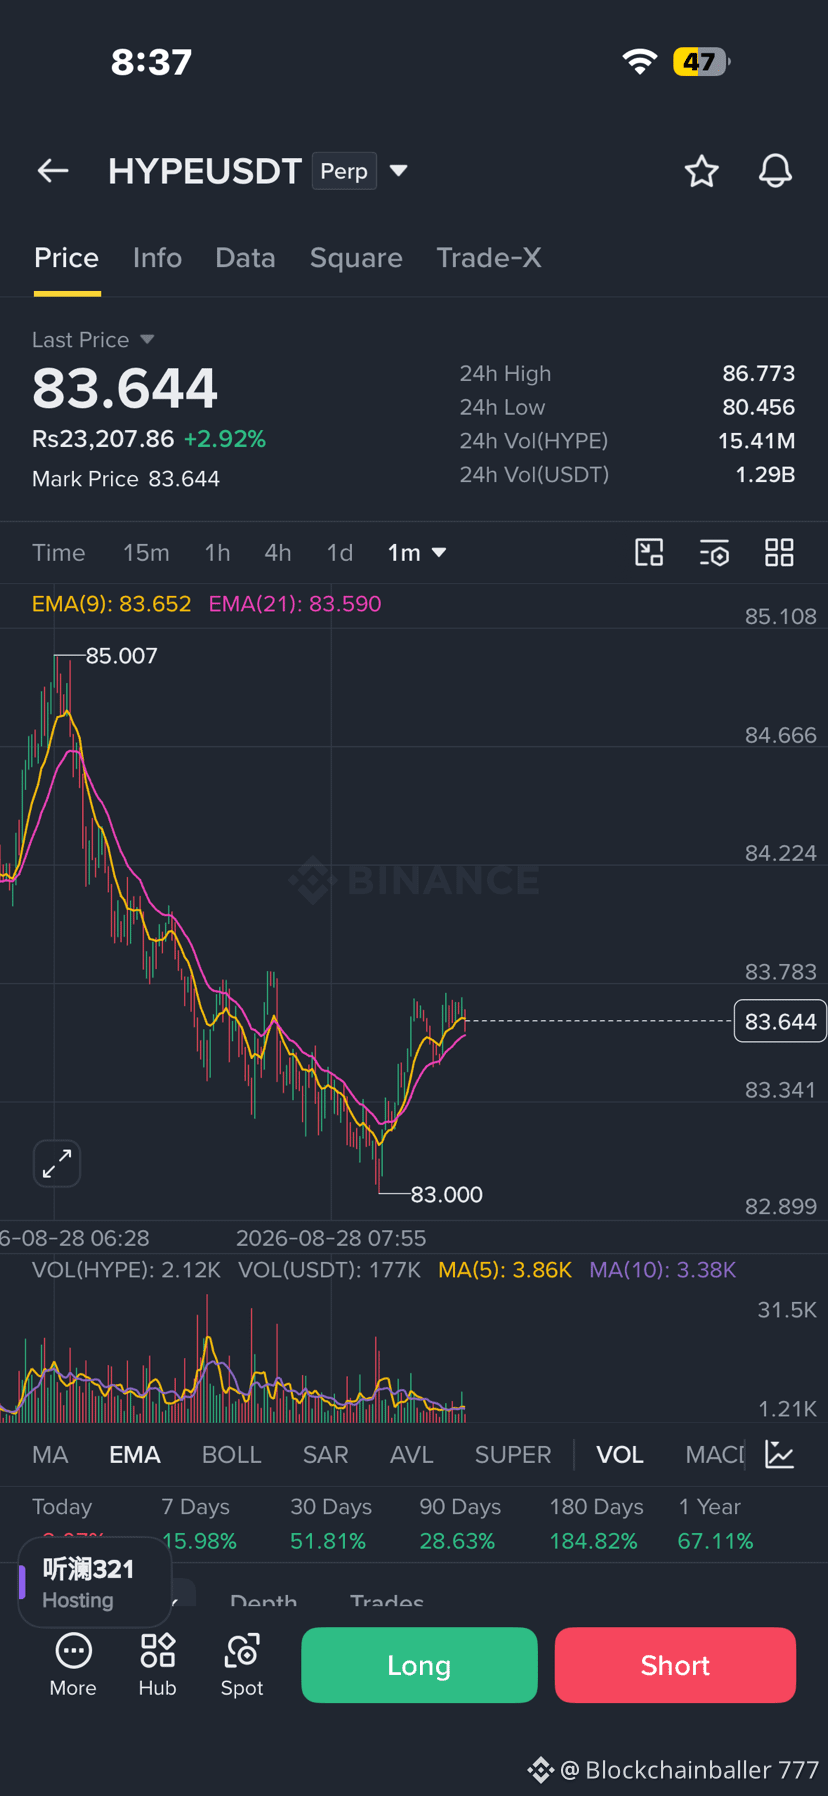Enable the BOLL indicator
This screenshot has height=1796, width=828.
(x=232, y=1455)
